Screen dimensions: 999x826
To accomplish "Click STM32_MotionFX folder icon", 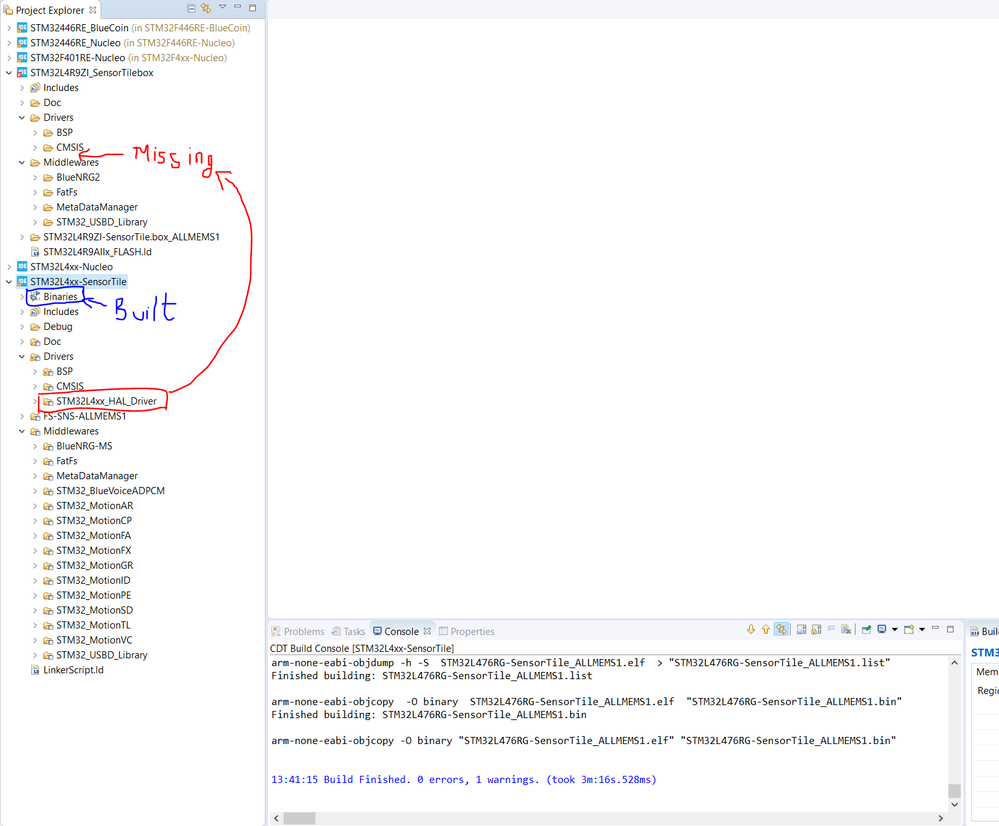I will [48, 551].
